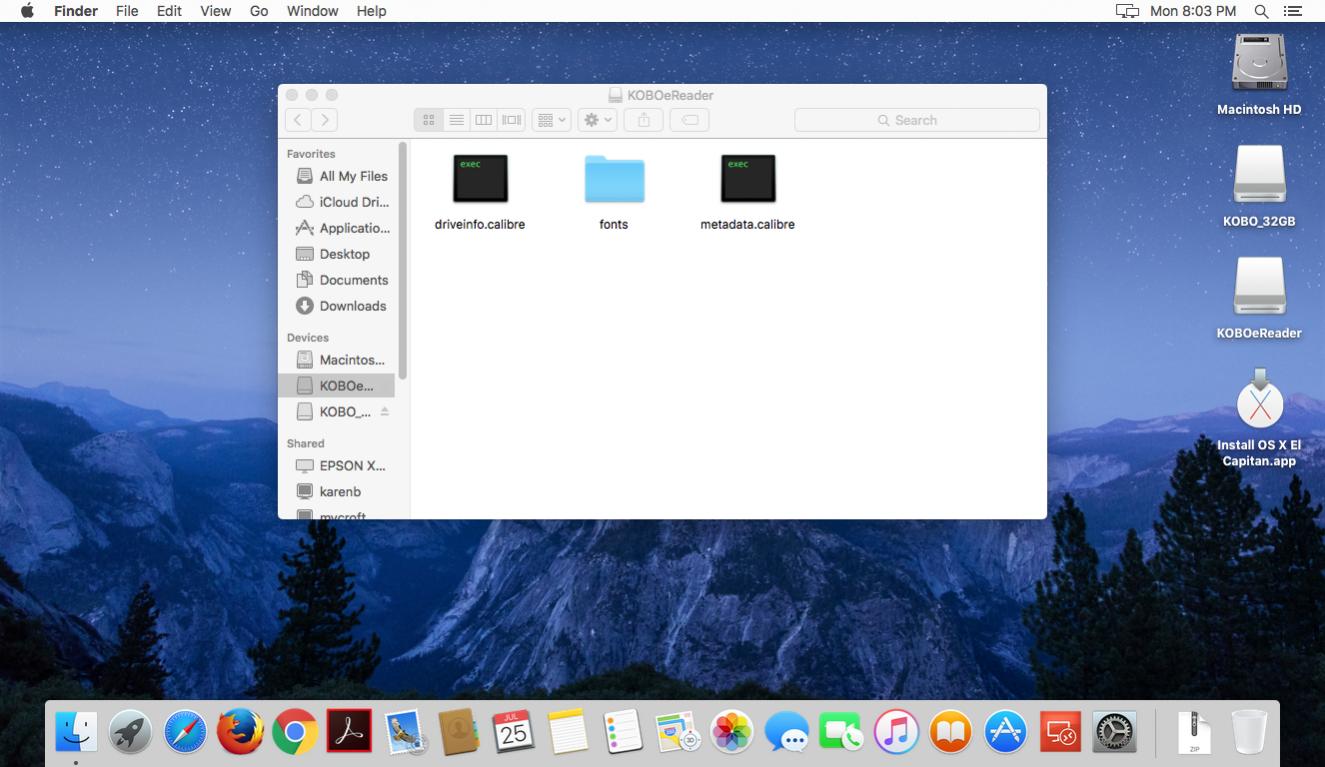Switch Finder to list view

click(456, 120)
